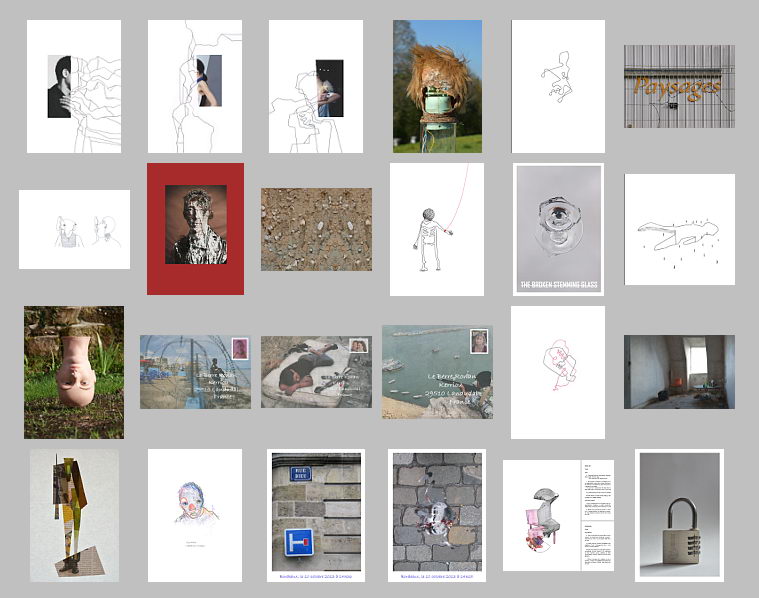Select the pink and red scribble drawing
Screen dimensions: 759x598
coord(558,372)
